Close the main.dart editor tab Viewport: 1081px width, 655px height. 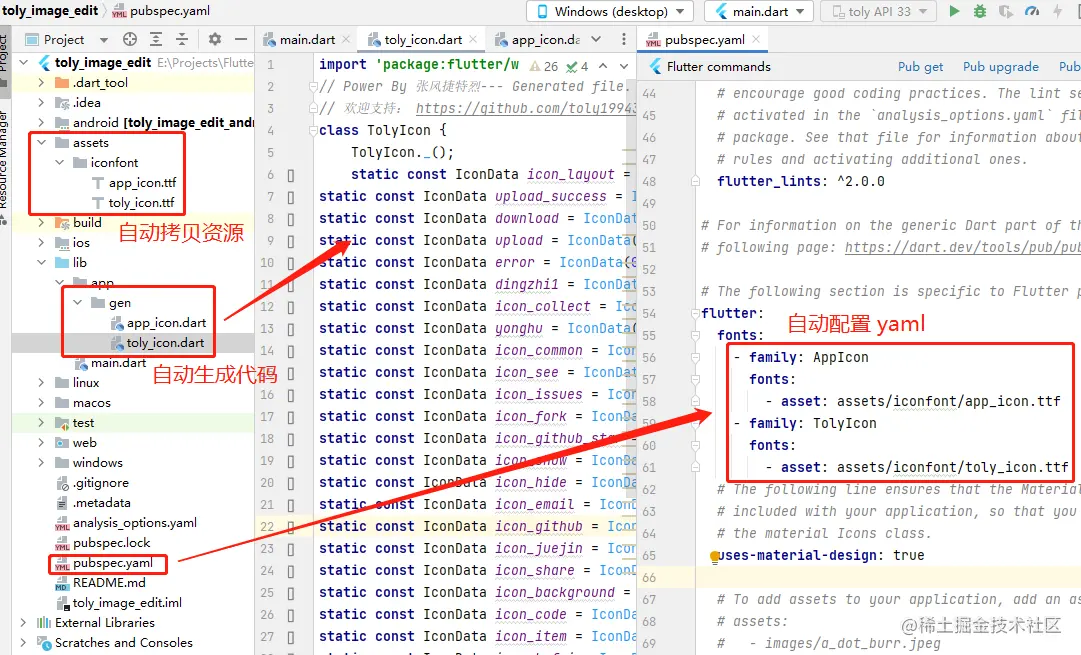[x=346, y=39]
